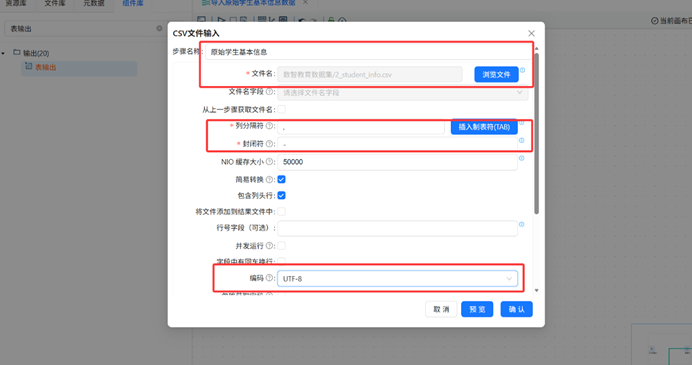Open help icon beside 编码 label
This screenshot has height=365, width=692.
(269, 278)
